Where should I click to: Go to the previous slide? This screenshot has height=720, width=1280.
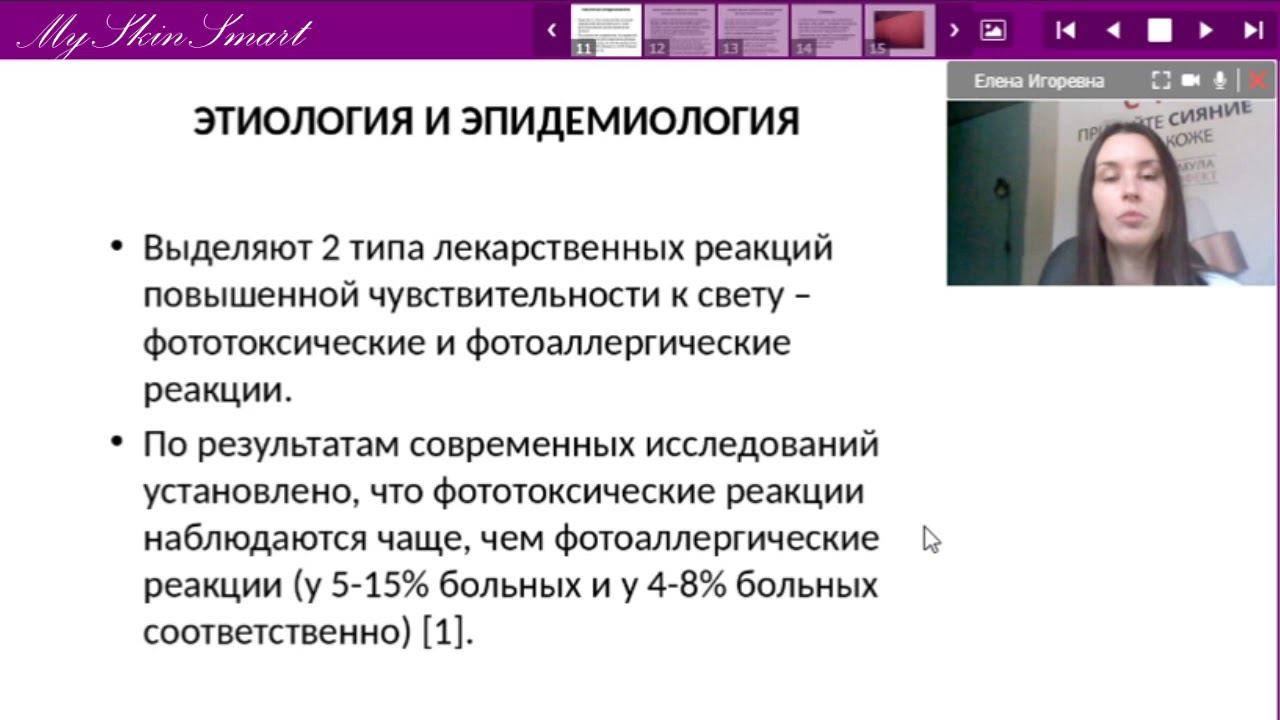tap(1113, 30)
